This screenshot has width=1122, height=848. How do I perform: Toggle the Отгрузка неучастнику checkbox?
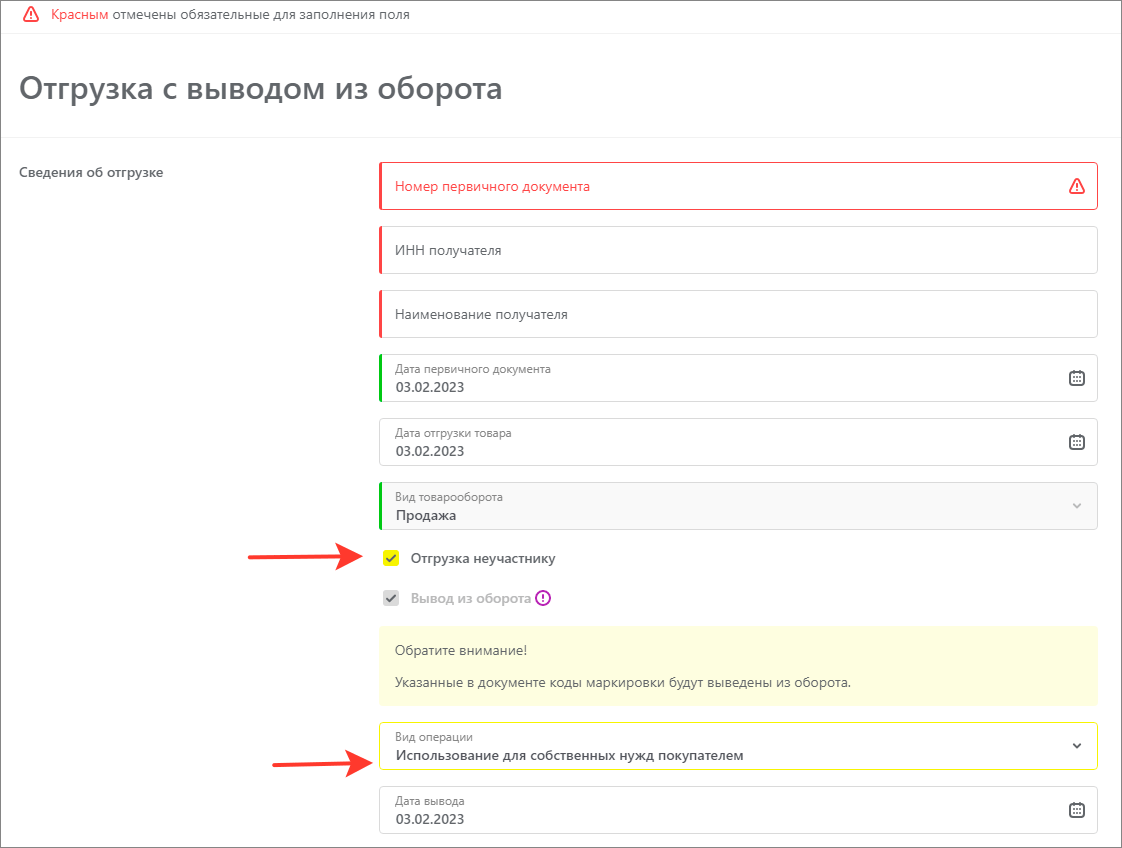pyautogui.click(x=391, y=558)
